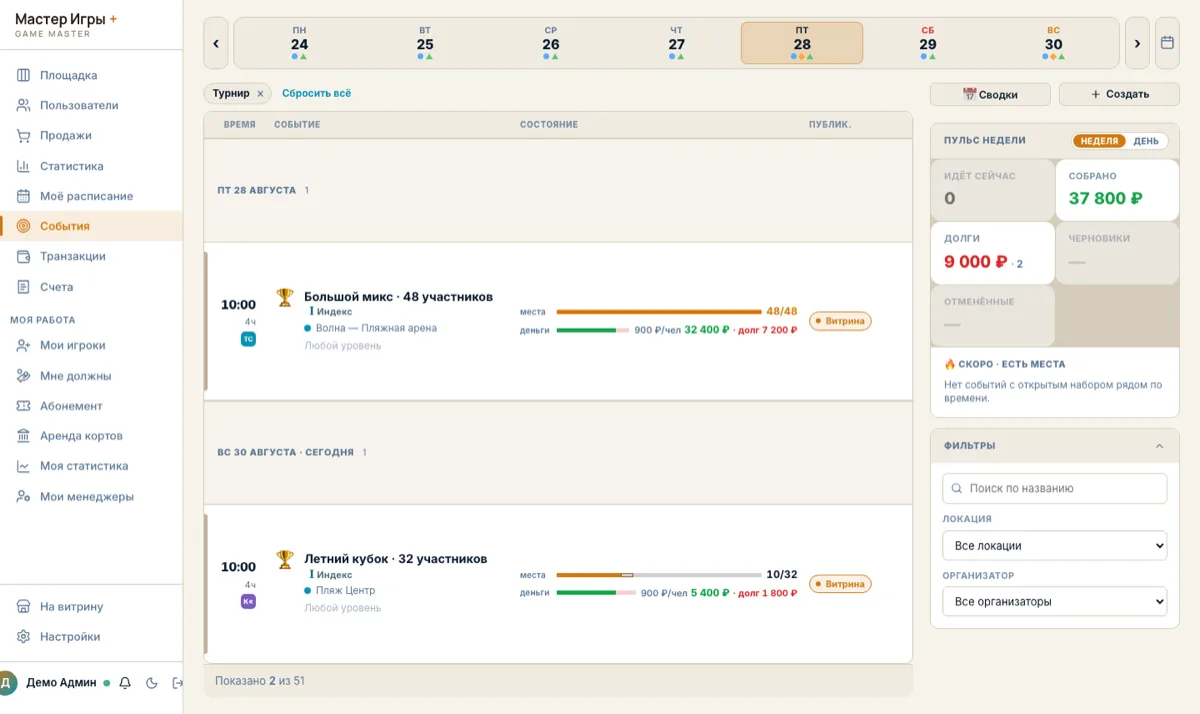Open the calendar date picker icon
The width and height of the screenshot is (1200, 714).
point(1167,43)
